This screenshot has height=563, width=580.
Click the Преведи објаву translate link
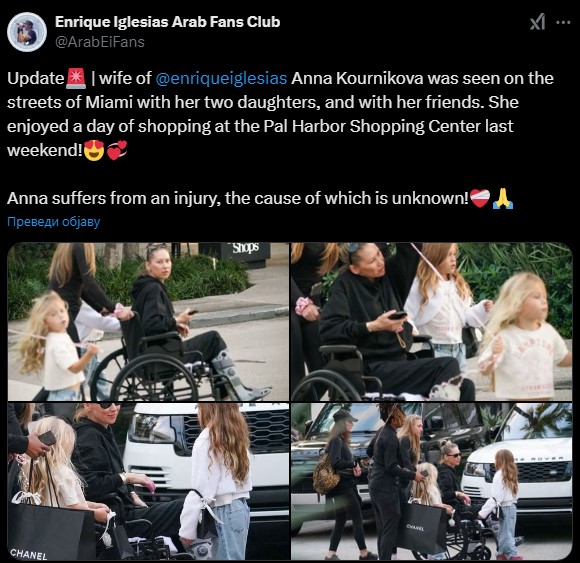(x=54, y=222)
